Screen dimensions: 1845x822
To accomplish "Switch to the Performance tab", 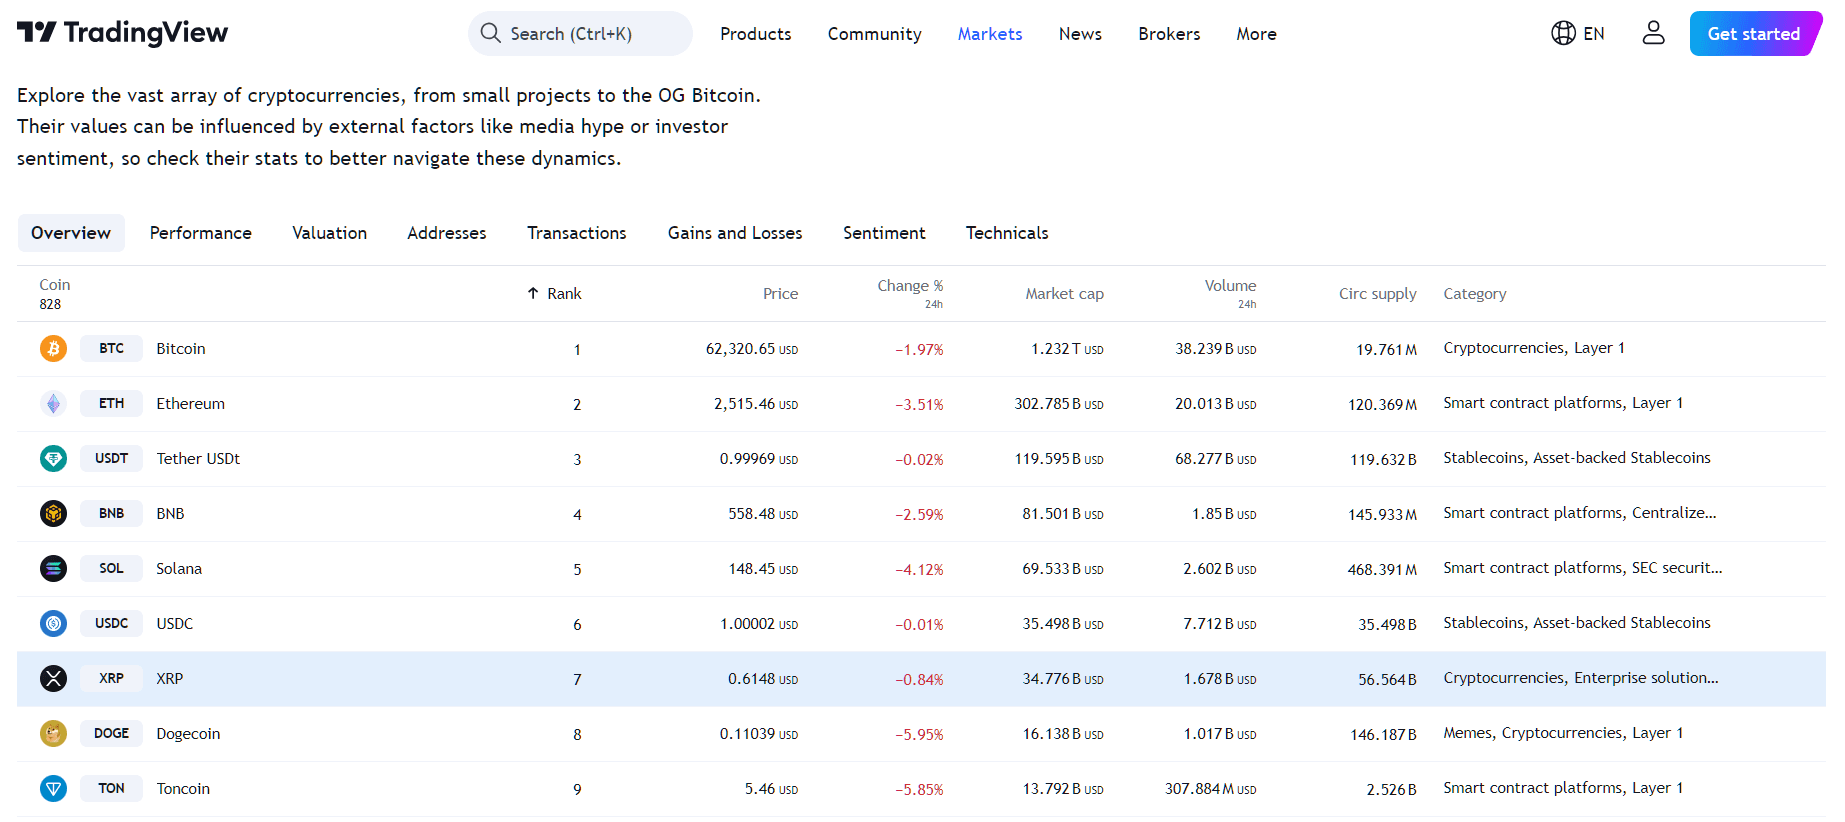I will pos(201,233).
